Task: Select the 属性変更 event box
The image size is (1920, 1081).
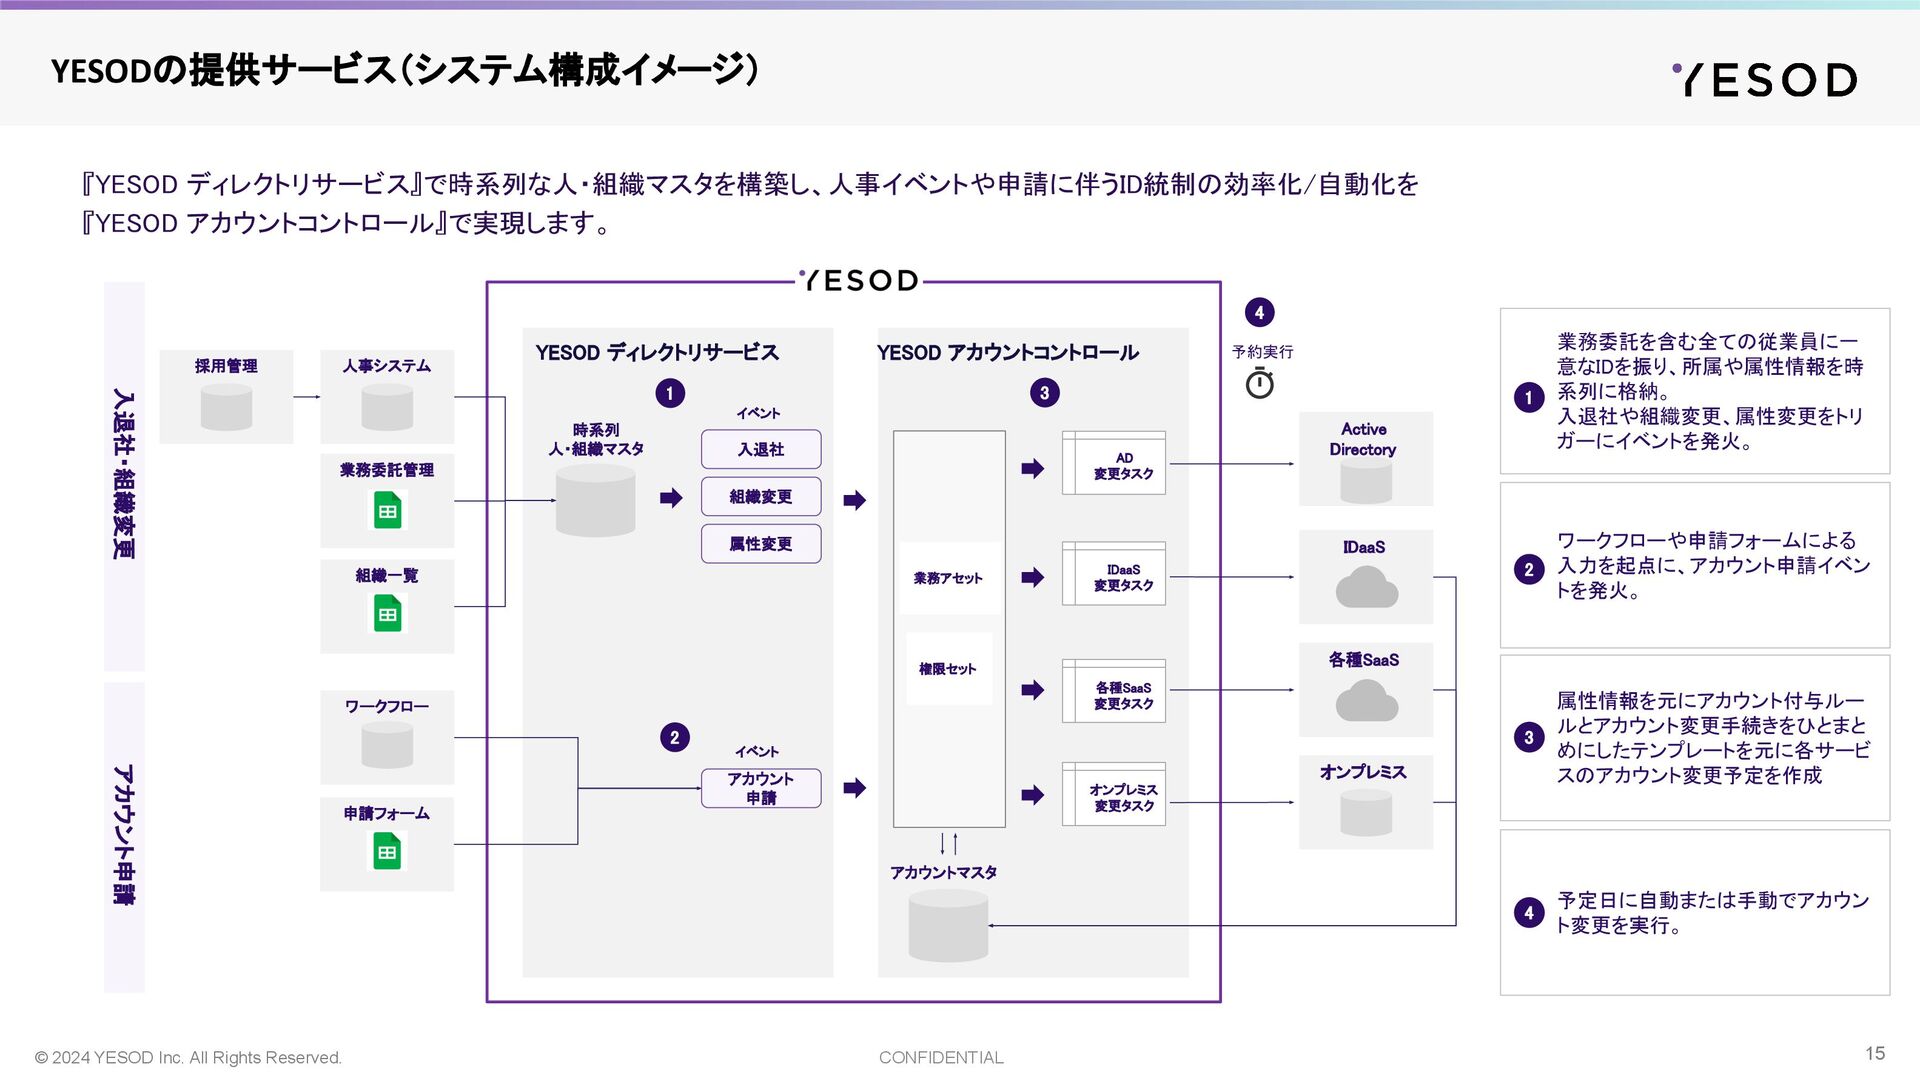Action: [761, 544]
